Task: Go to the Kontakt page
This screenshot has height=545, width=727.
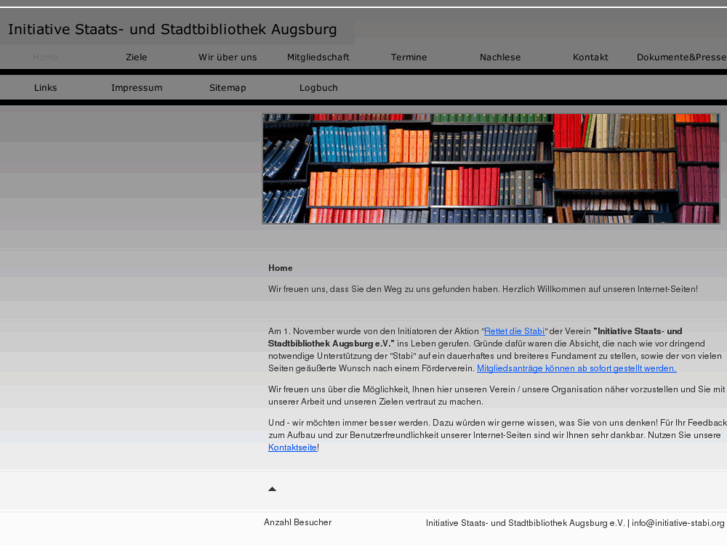Action: tap(590, 57)
